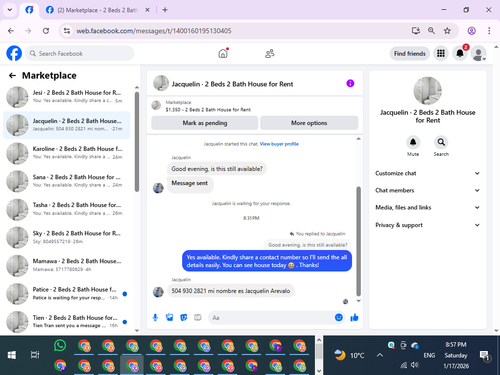Open new browser tab
Screen dimensions: 500x375
[165, 10]
